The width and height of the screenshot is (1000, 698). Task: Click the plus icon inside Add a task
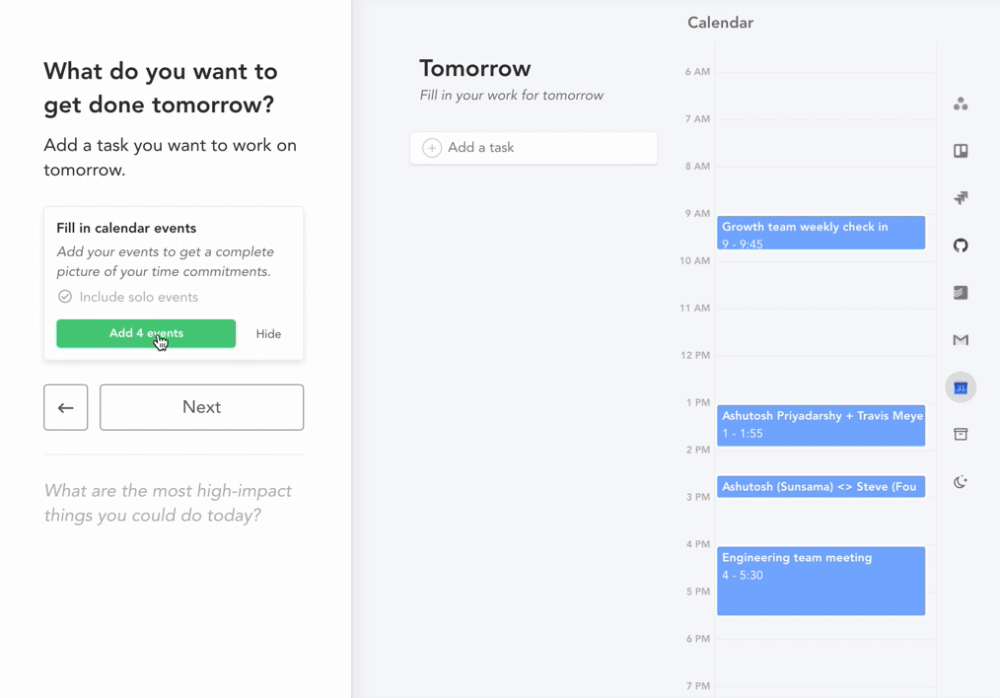click(431, 147)
